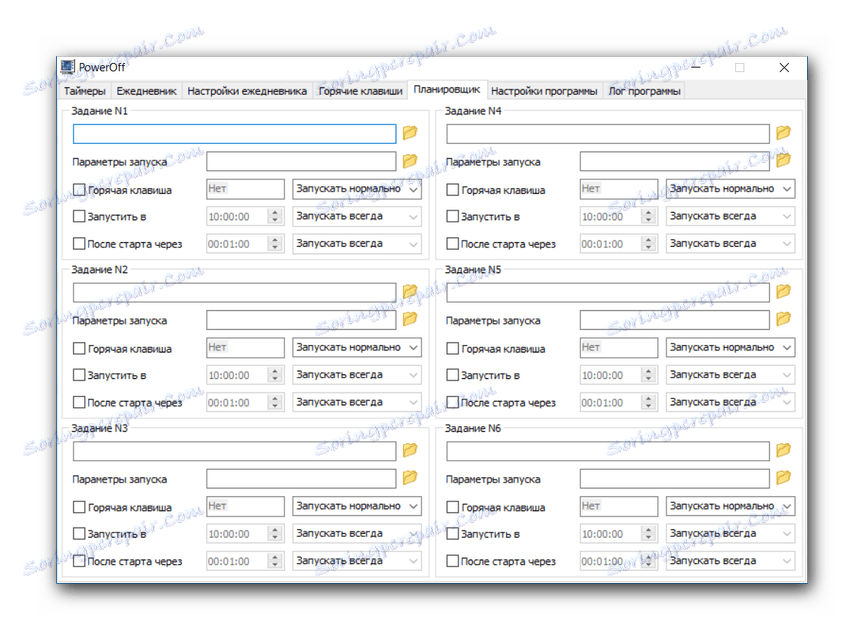Open folder icon beside Параметры запуска in Задание N2

click(410, 319)
